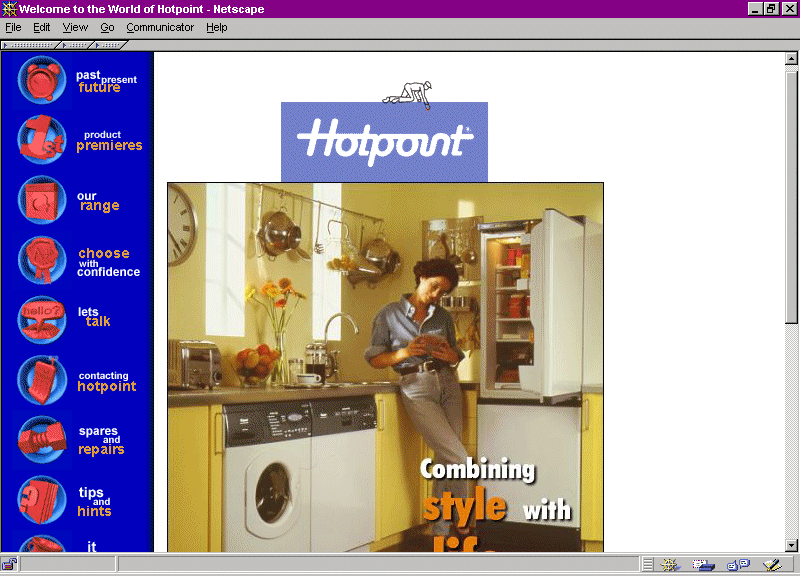800x576 pixels.
Task: Click the red rosette confidence icon
Action: click(42, 260)
